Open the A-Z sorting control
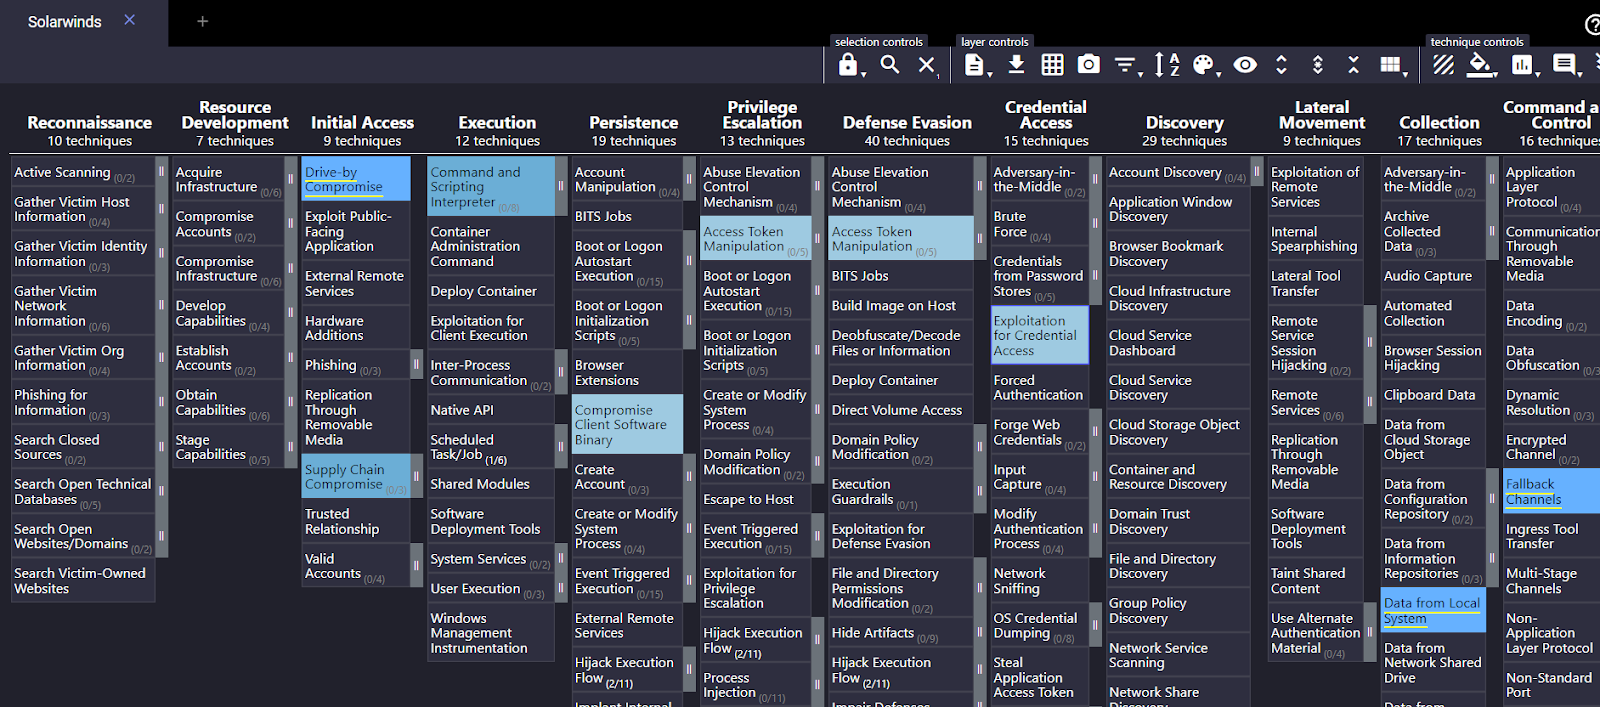1600x707 pixels. (x=1167, y=65)
